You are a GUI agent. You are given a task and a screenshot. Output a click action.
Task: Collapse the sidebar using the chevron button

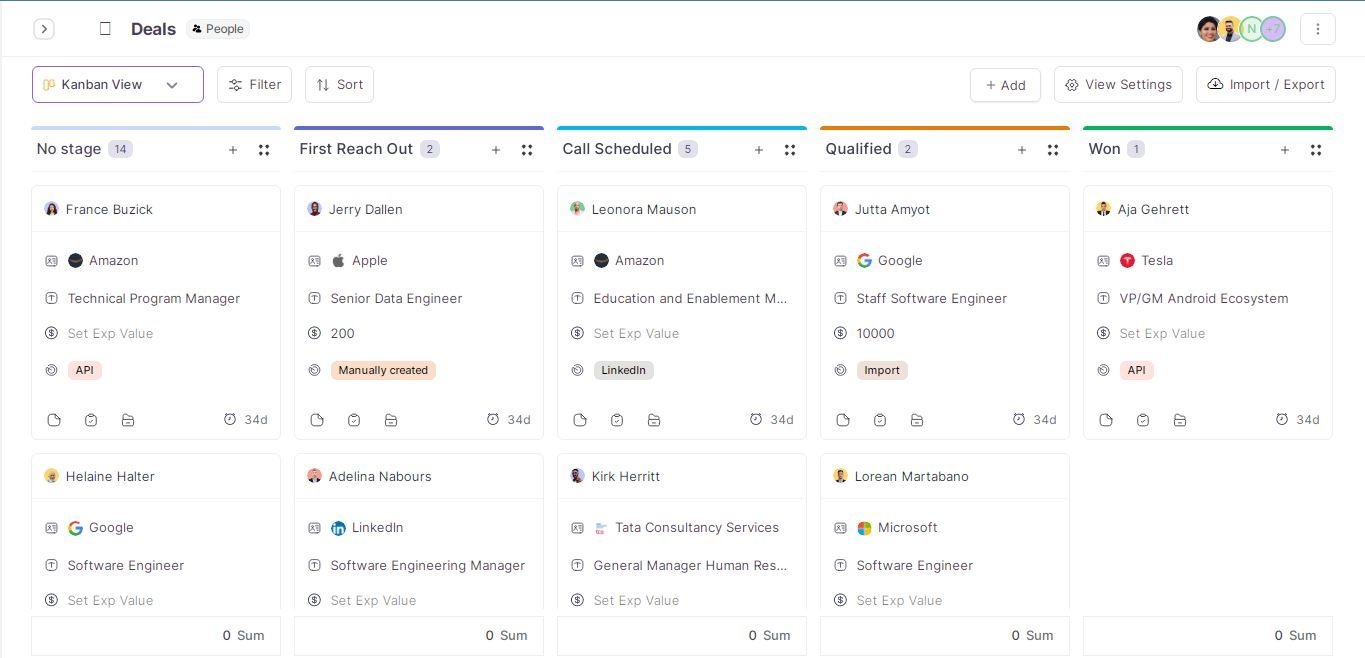[x=44, y=29]
